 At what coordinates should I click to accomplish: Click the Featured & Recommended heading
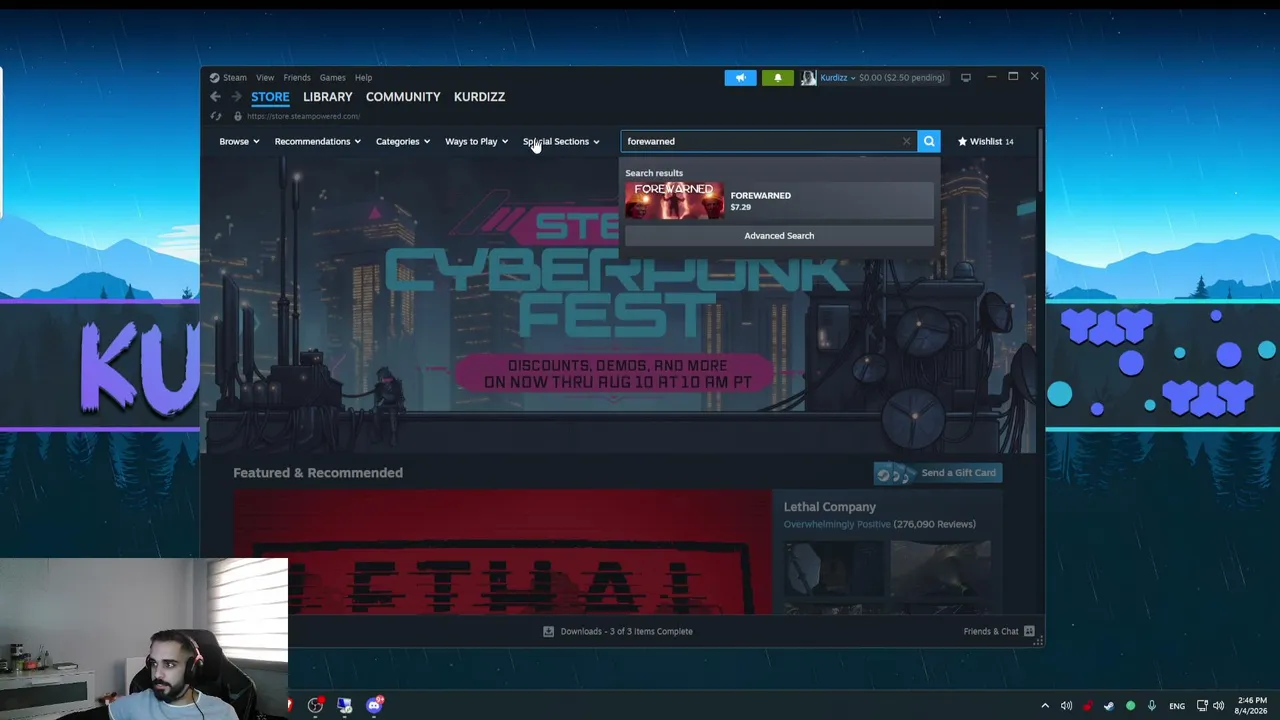point(318,473)
